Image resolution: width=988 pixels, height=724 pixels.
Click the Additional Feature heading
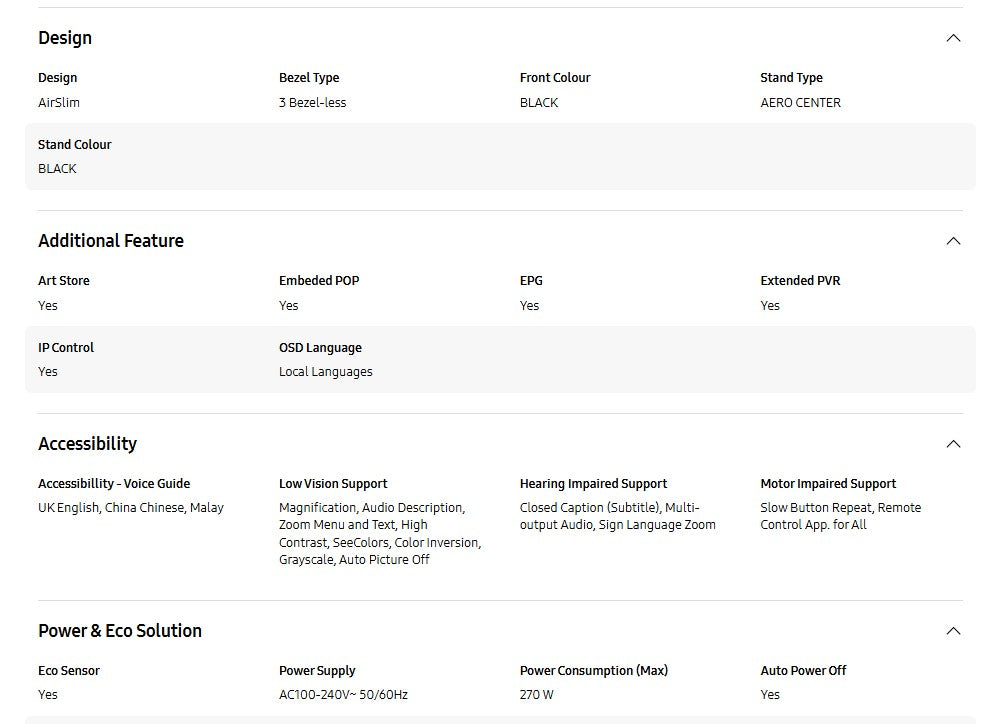coord(111,241)
